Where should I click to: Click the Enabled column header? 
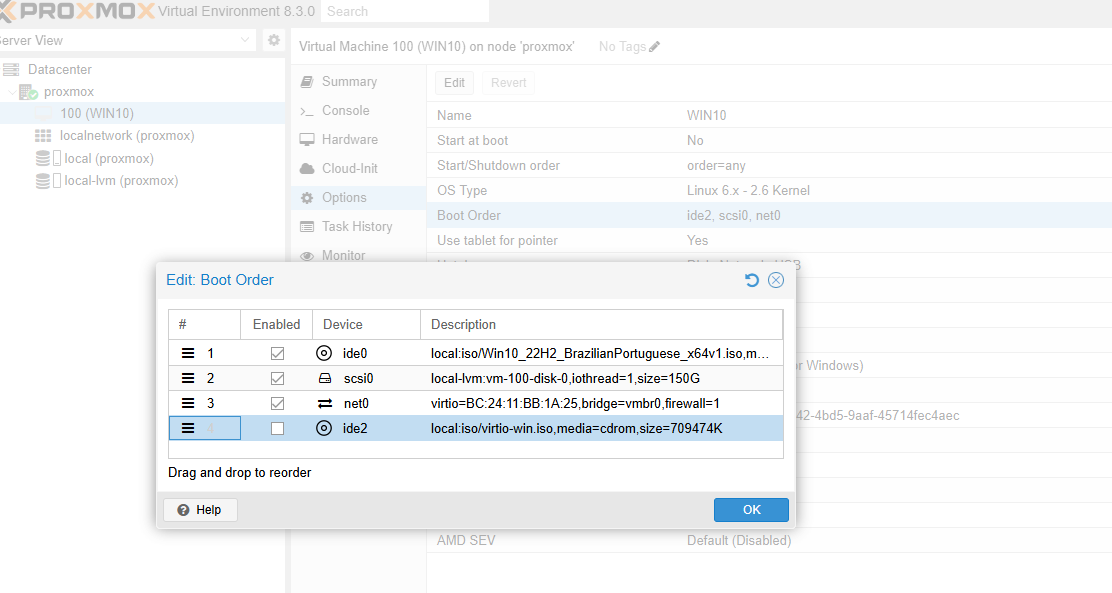pos(277,324)
